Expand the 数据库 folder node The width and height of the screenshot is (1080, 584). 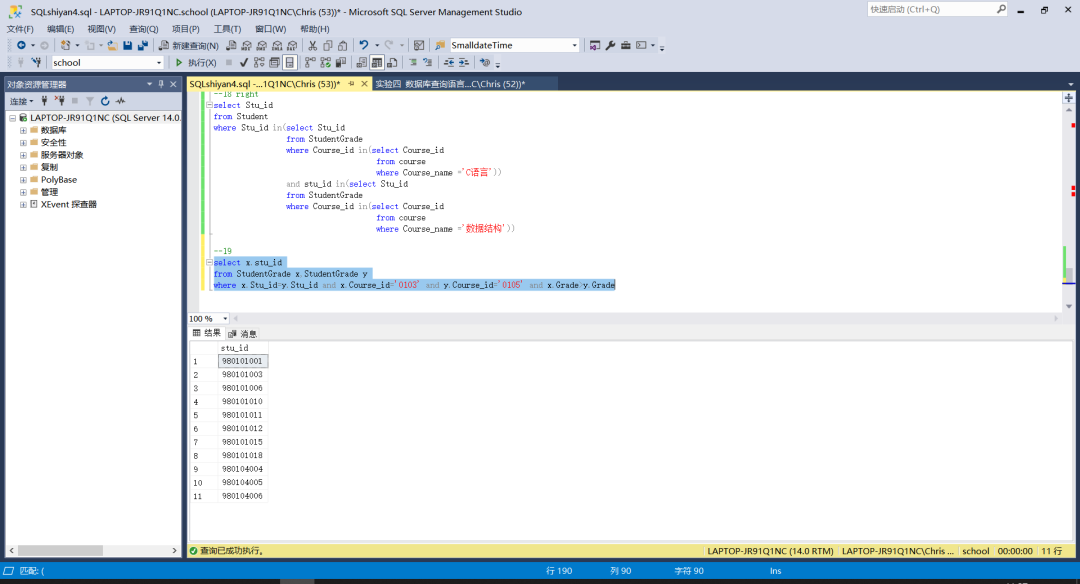pos(23,130)
